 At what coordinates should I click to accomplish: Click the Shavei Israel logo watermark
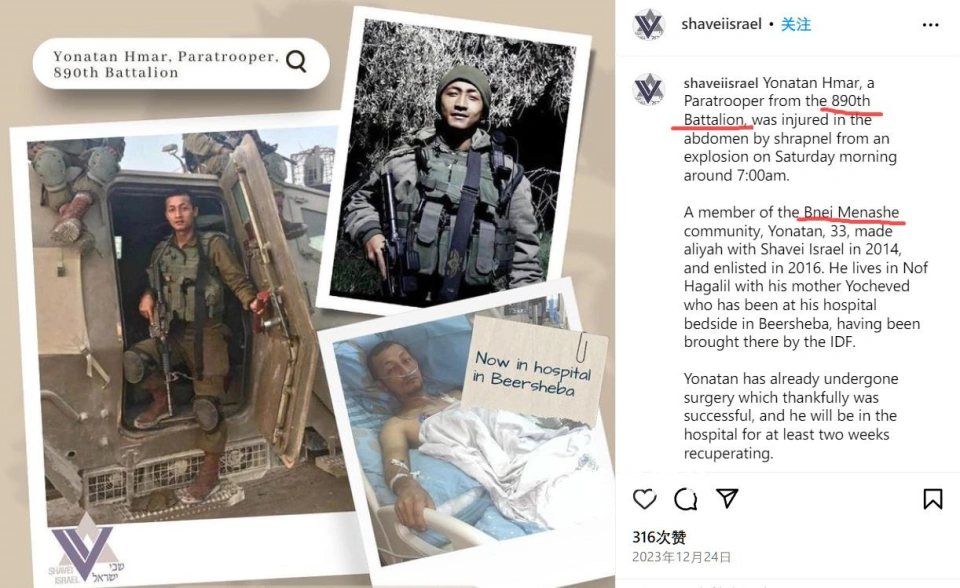pyautogui.click(x=85, y=549)
